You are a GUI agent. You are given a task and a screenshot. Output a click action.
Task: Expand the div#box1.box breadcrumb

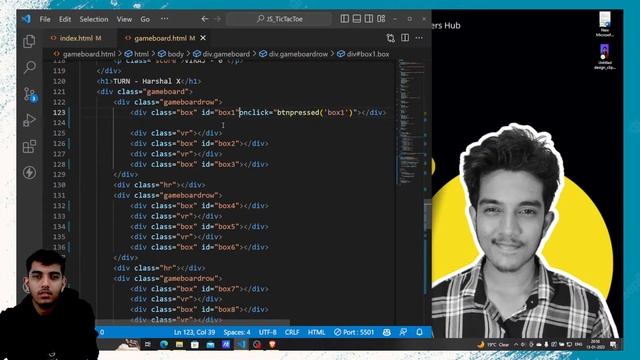[363, 54]
